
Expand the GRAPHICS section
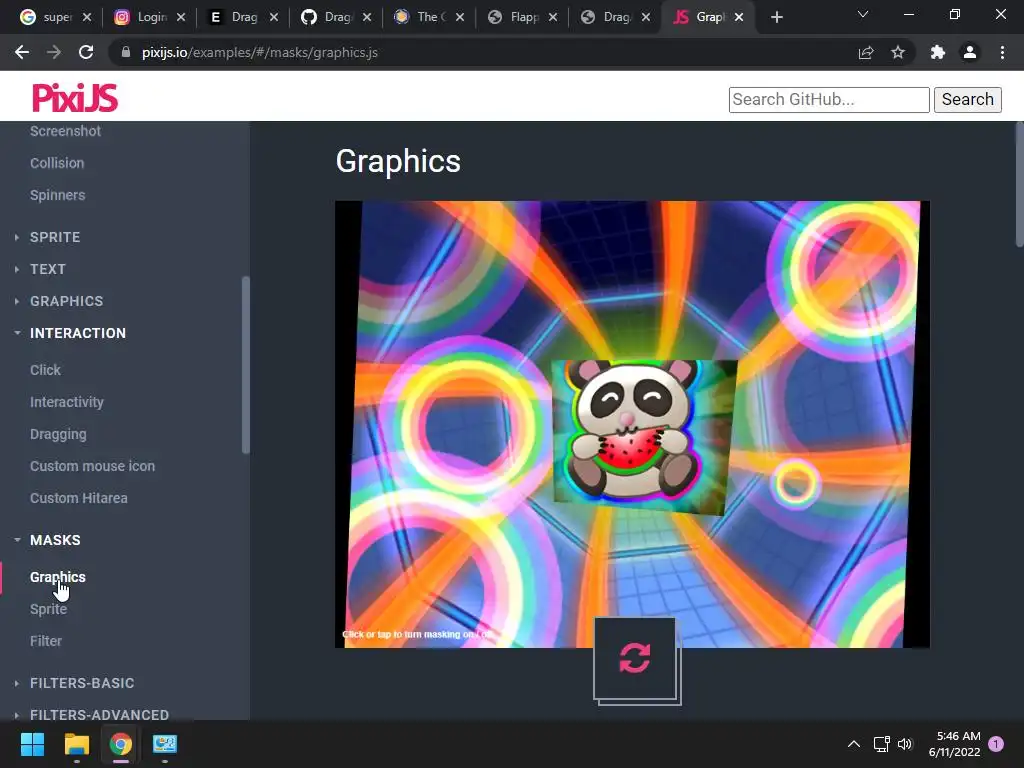point(67,301)
